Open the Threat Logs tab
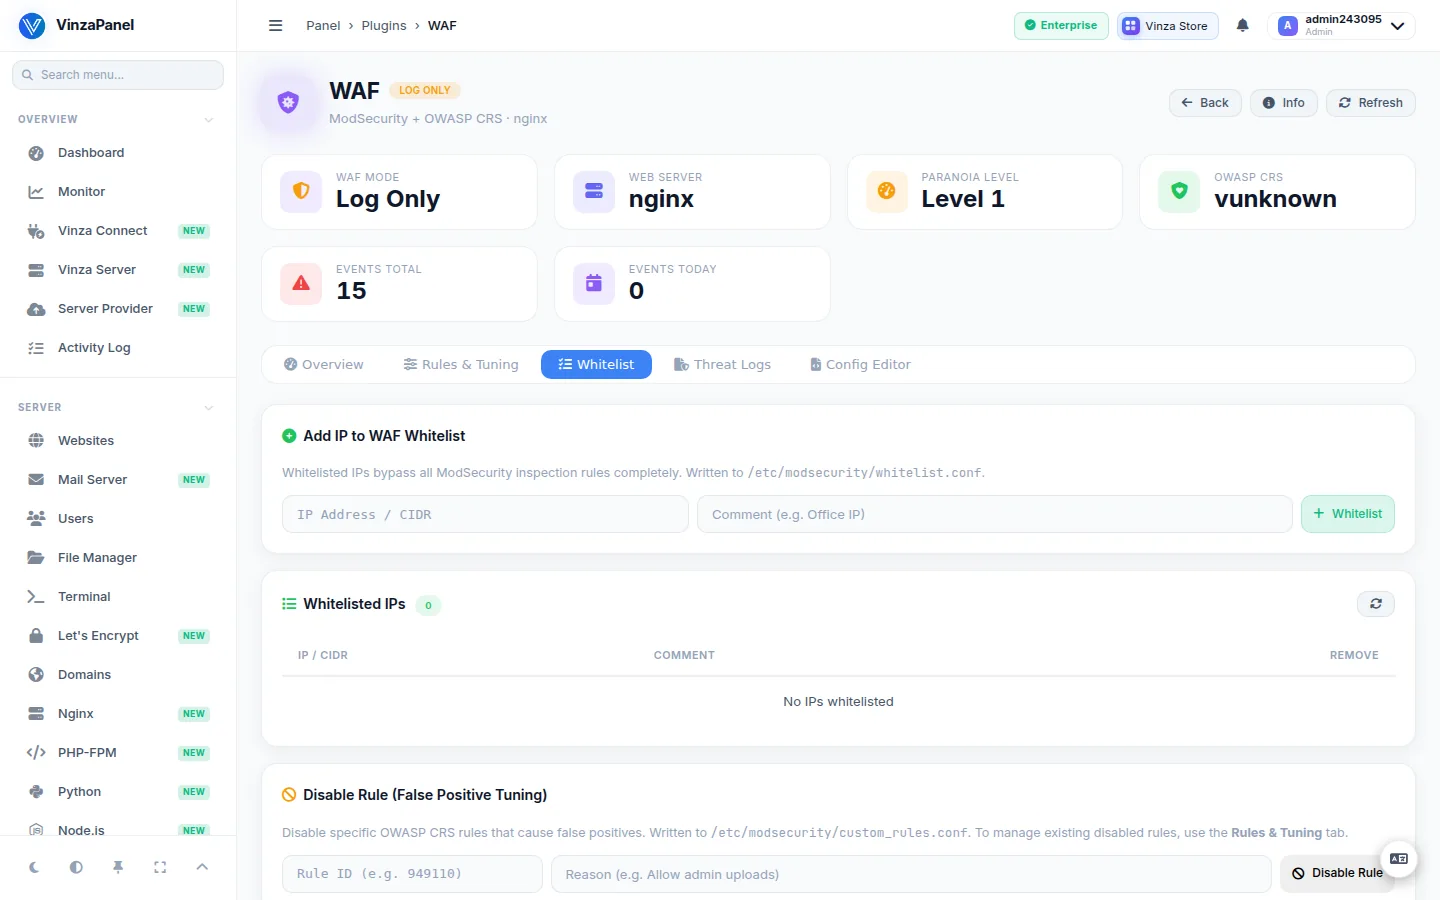Screen dimensions: 1440x900 point(723,365)
